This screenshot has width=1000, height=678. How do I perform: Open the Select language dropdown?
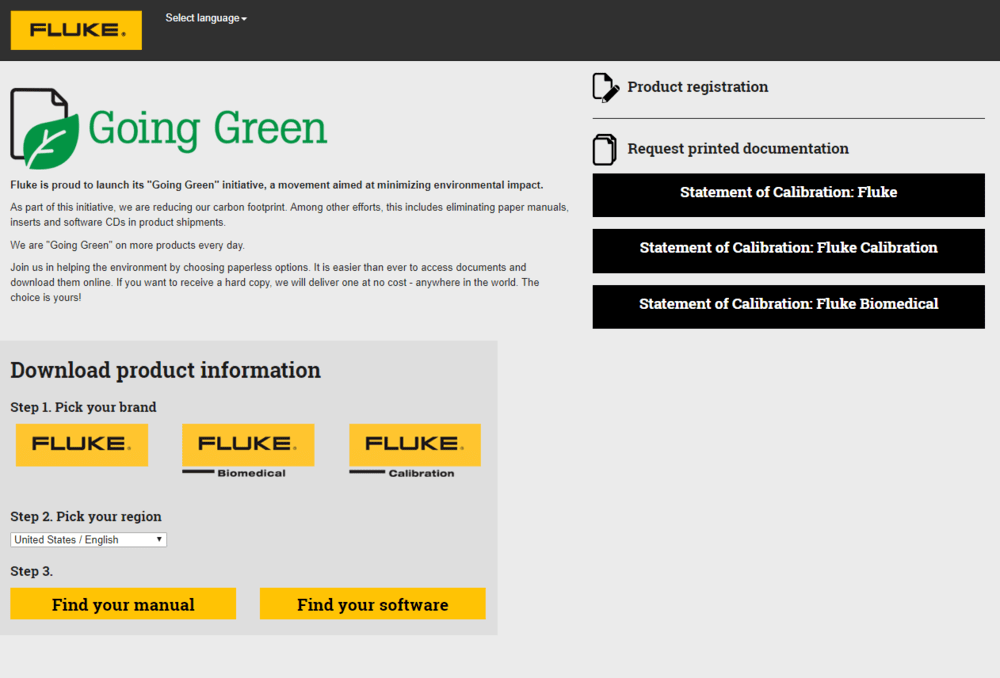205,18
